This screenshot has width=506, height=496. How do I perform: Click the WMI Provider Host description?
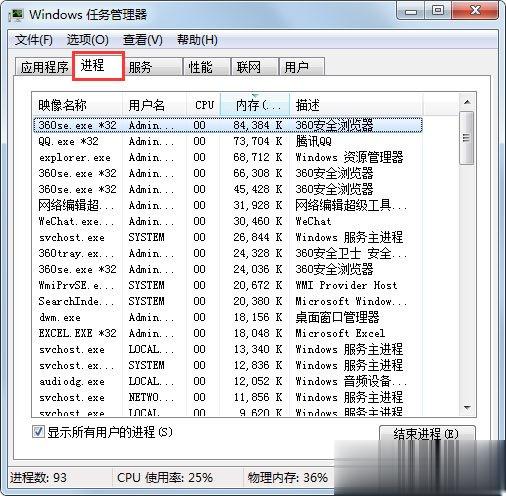(x=346, y=285)
